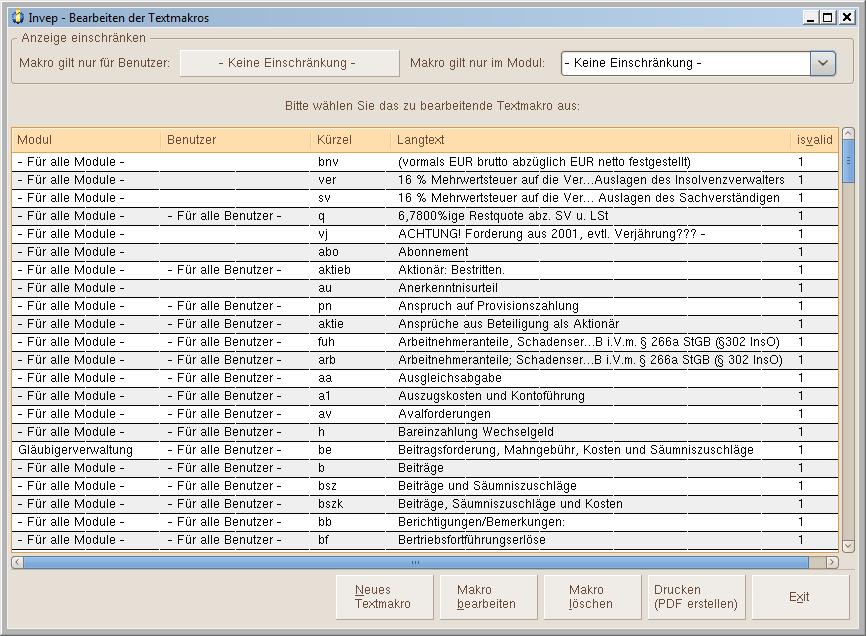Click the vertical scrollbar up arrow
Image resolution: width=866 pixels, height=636 pixels.
click(x=848, y=134)
